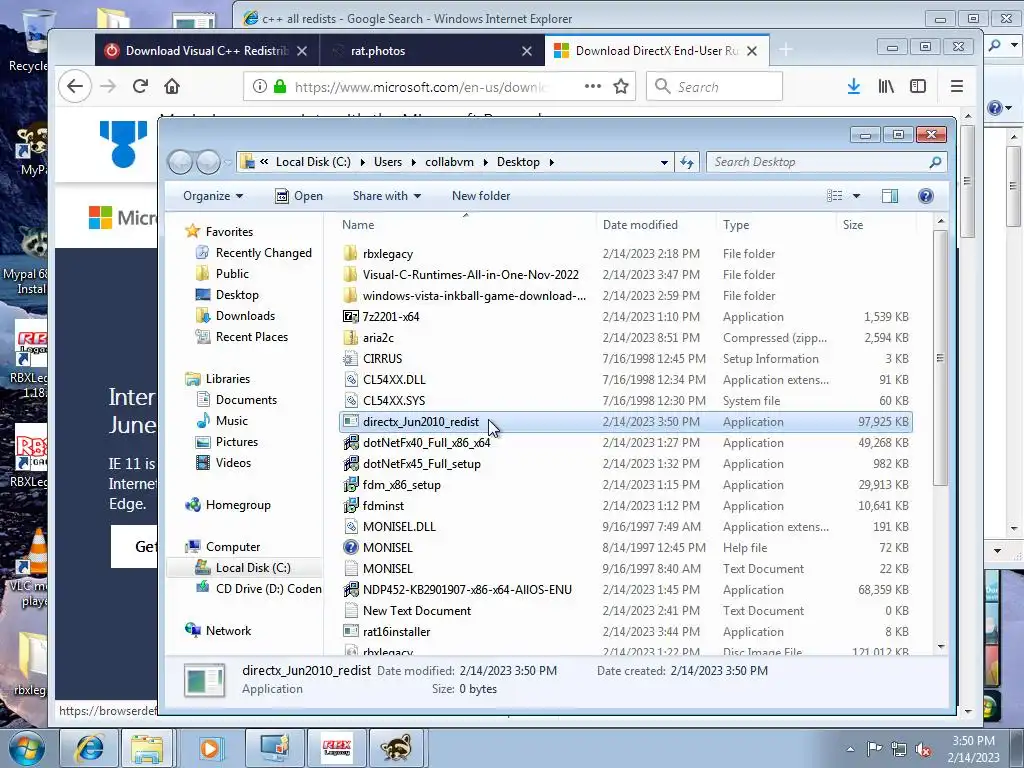This screenshot has height=768, width=1024.
Task: Expand address bar history dropdown
Action: coord(664,162)
